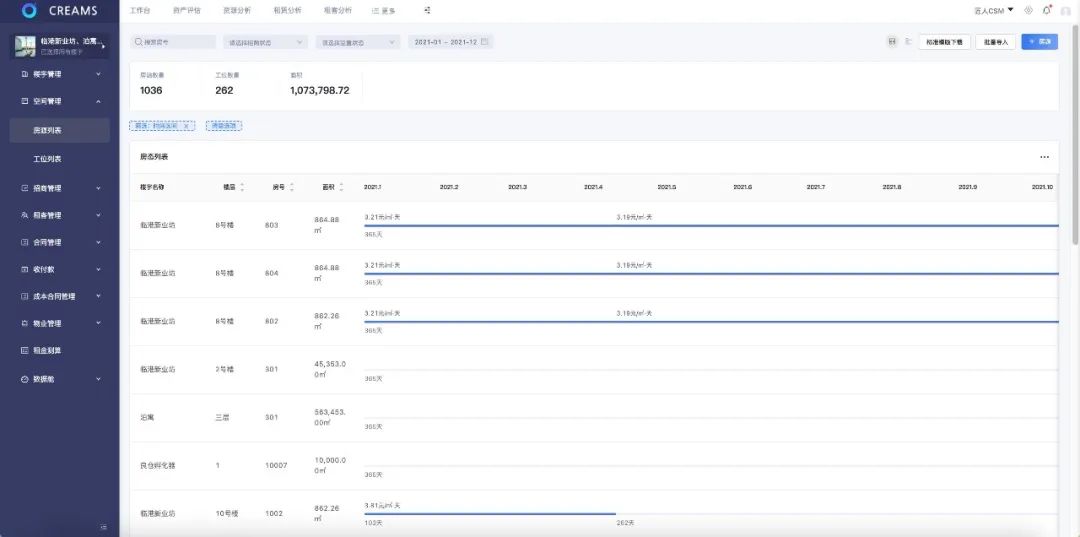
Task: Click the room number search field
Action: coord(174,42)
